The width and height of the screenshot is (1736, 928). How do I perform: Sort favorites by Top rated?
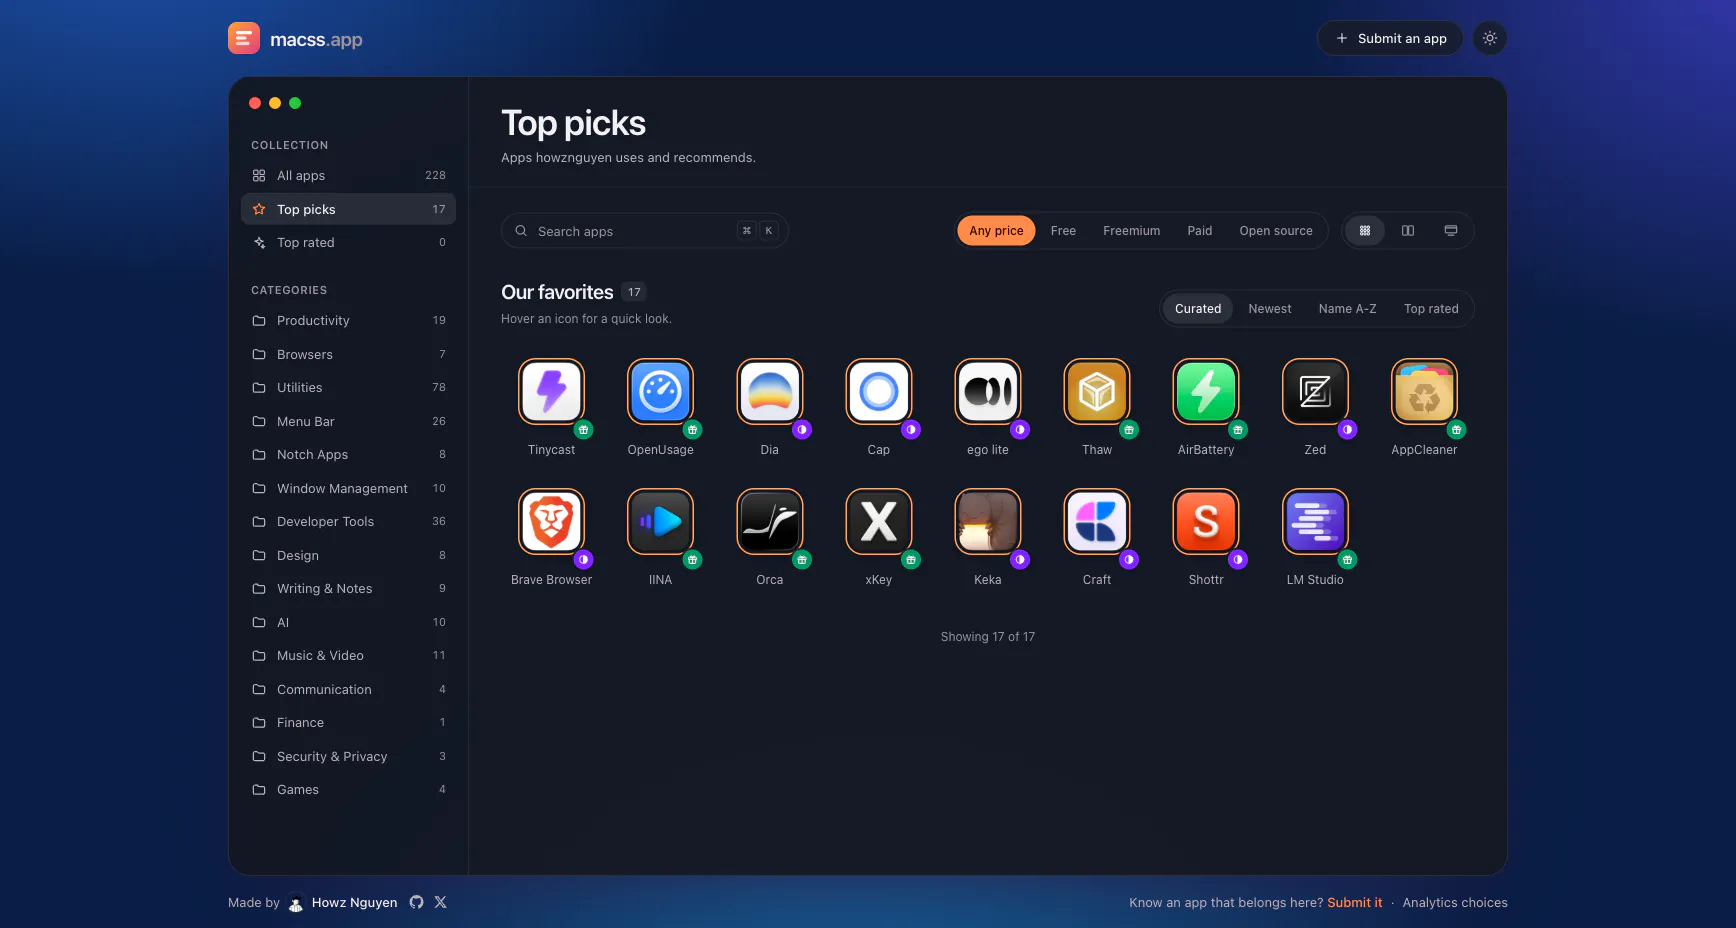[1431, 309]
